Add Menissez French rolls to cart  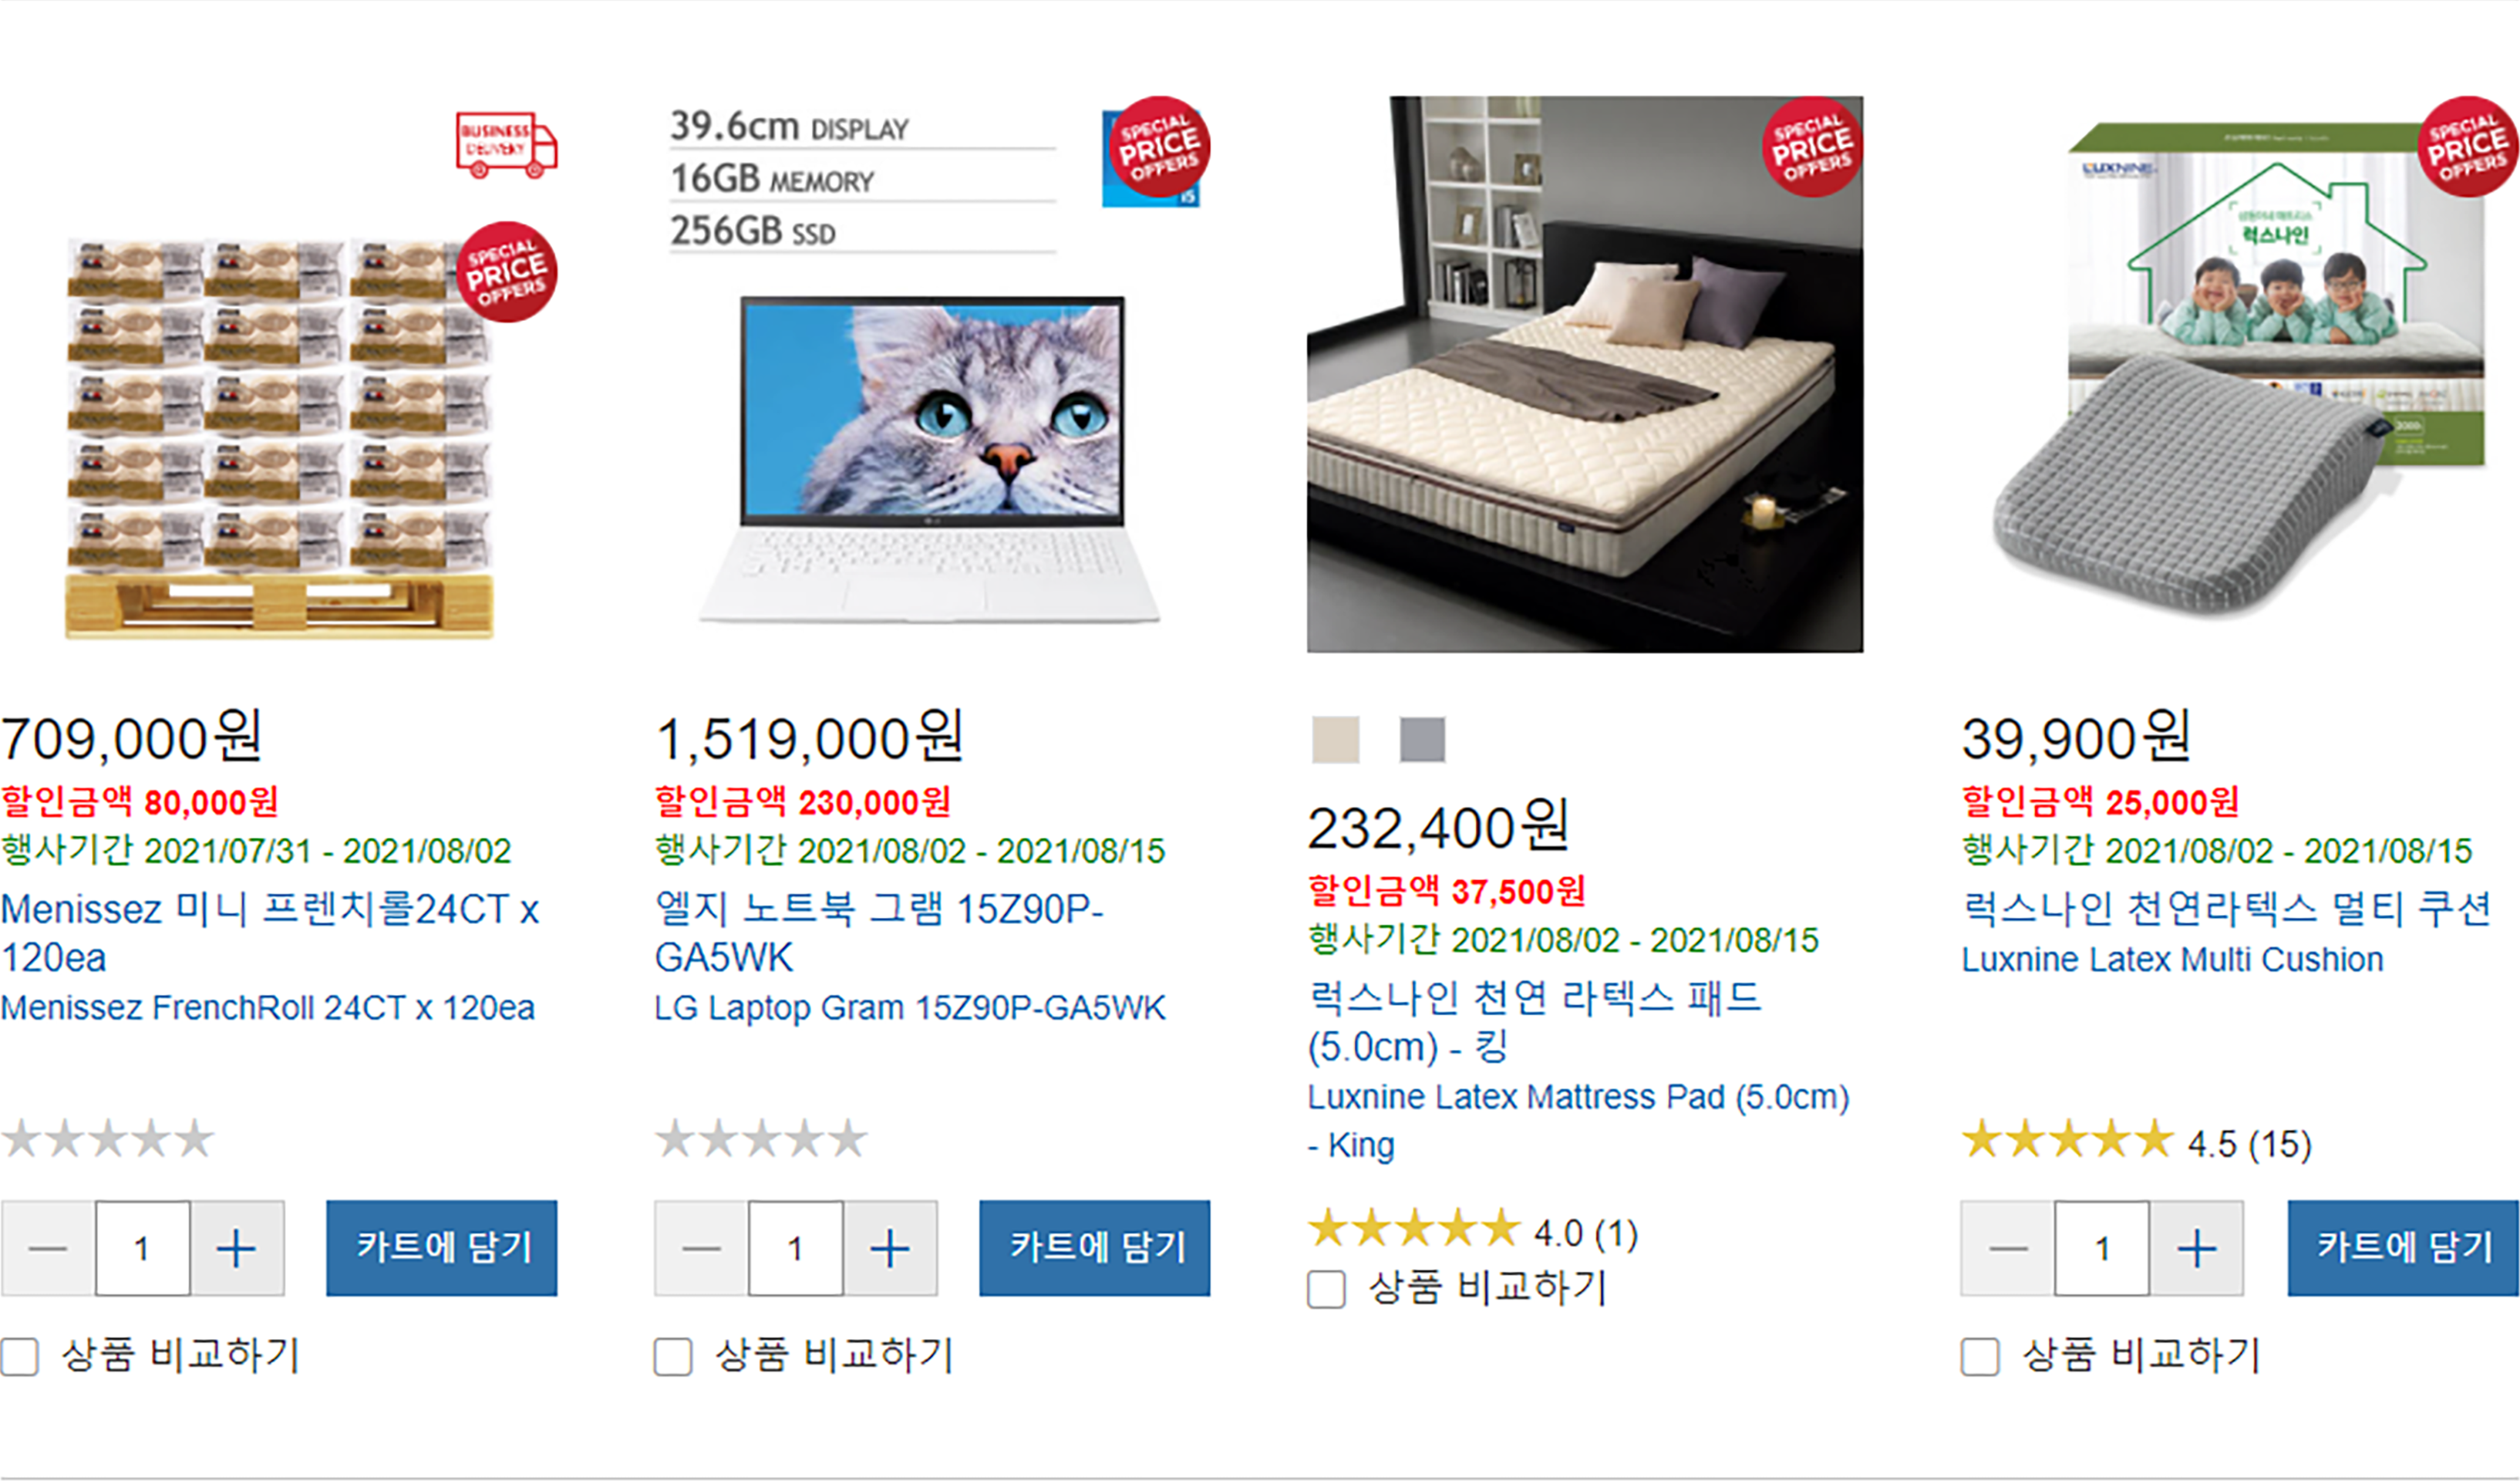pyautogui.click(x=442, y=1248)
